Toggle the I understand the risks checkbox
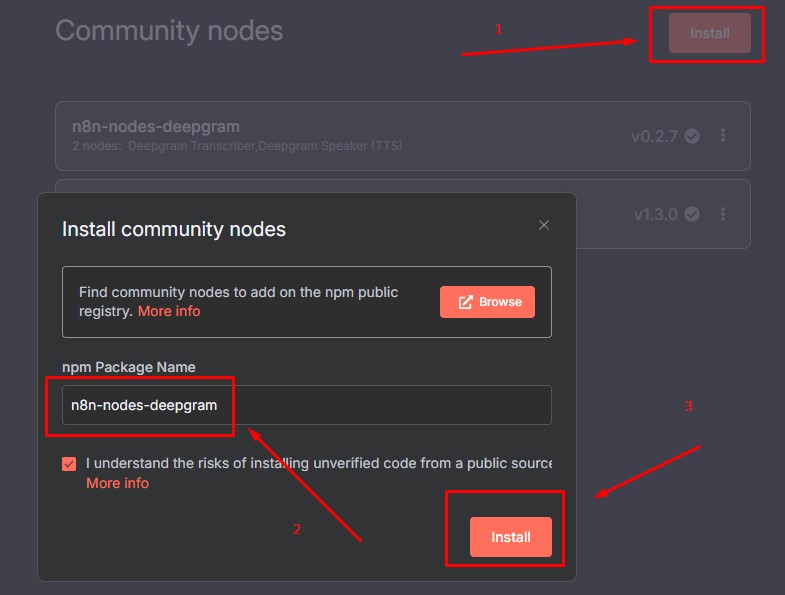Screen dimensions: 785x595 [x=69, y=464]
